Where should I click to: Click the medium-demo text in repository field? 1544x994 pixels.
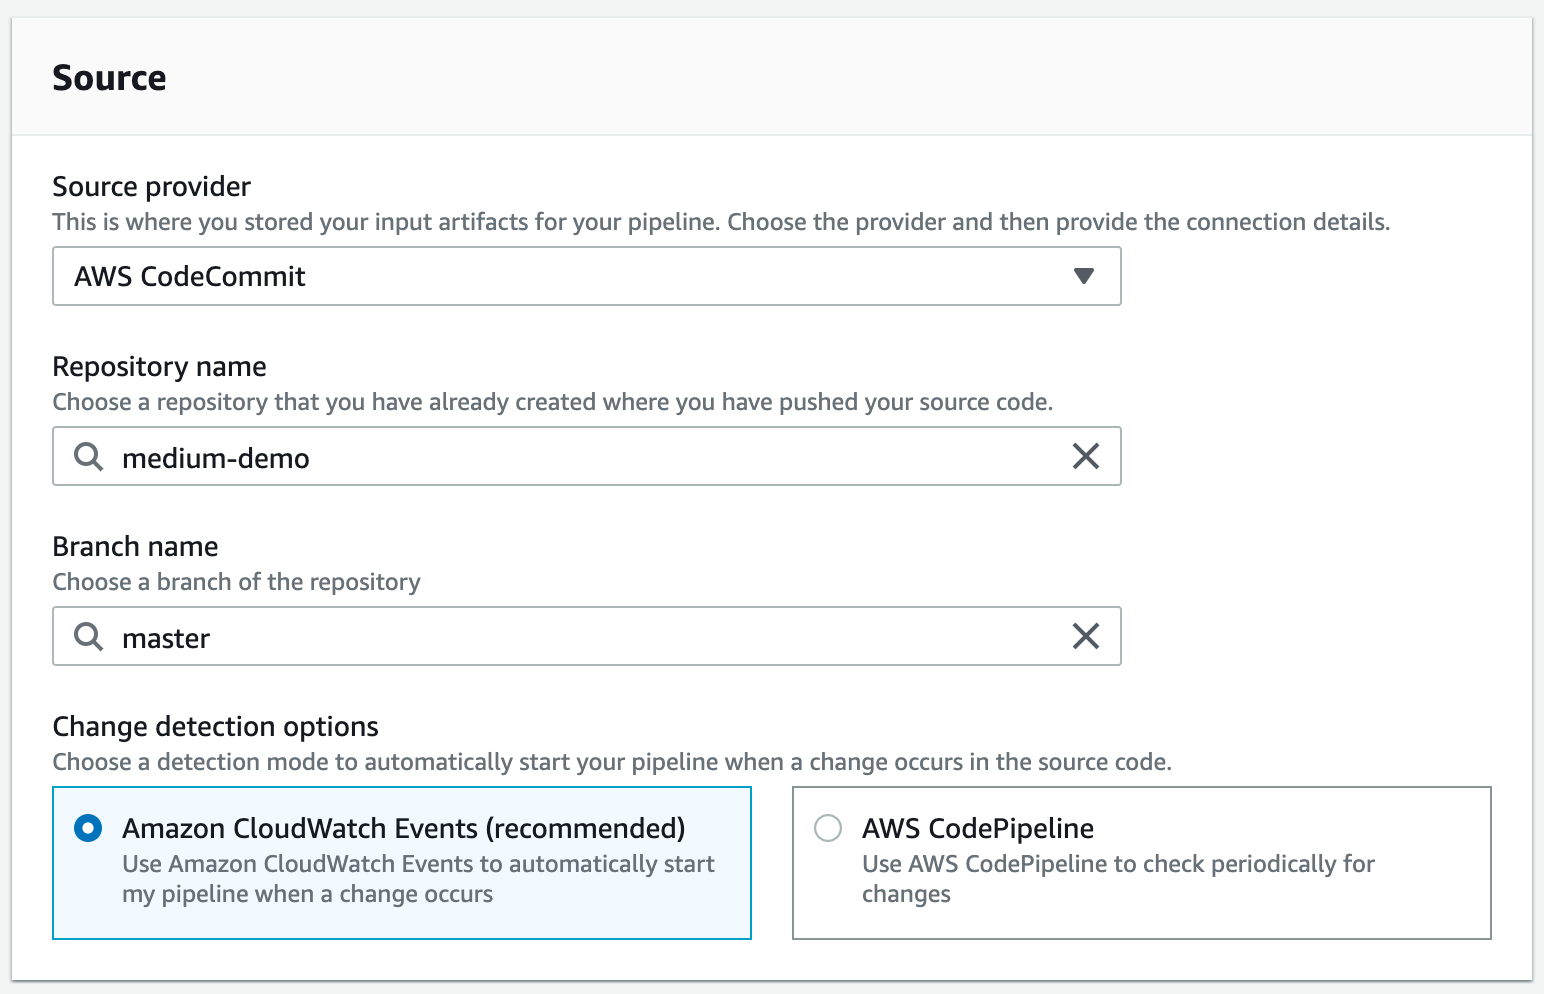(216, 458)
